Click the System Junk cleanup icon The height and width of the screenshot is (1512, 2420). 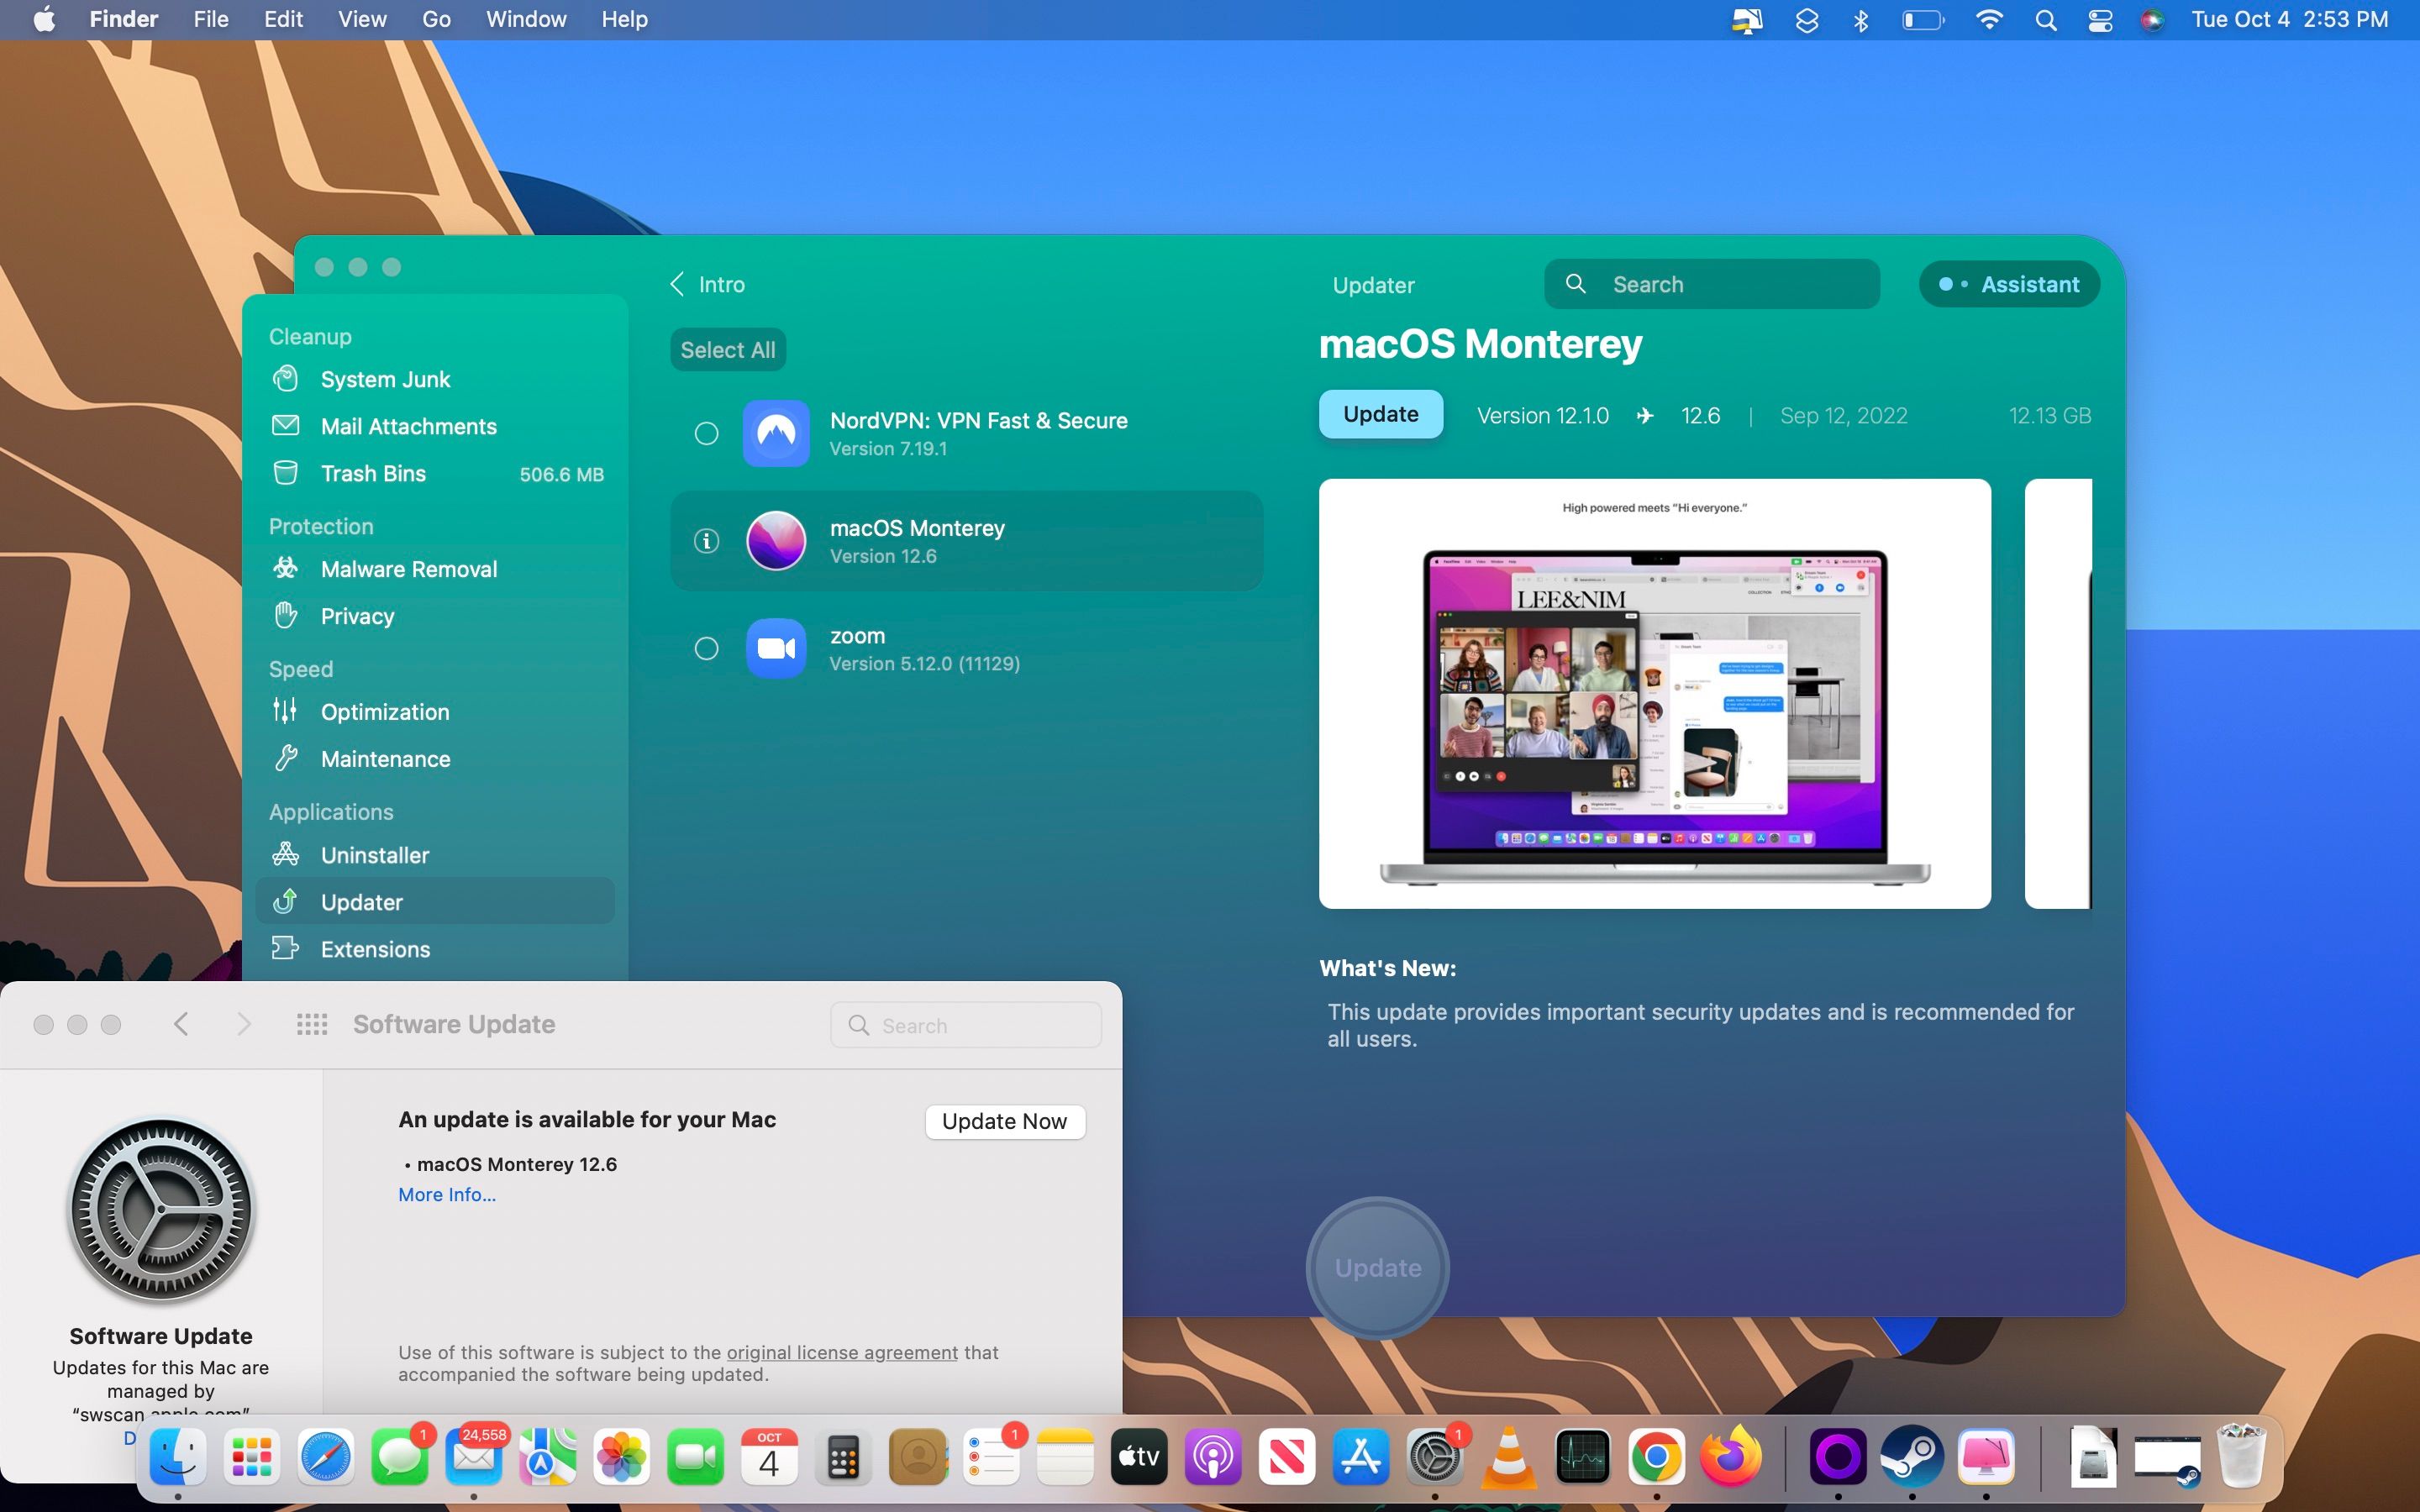[x=287, y=380]
